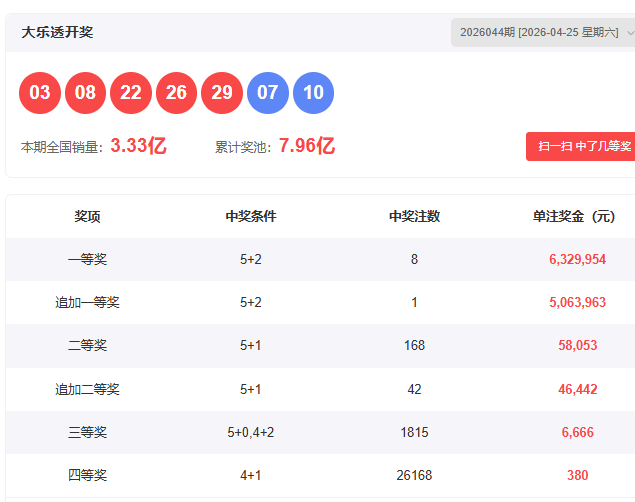This screenshot has width=635, height=502.
Task: Click the 奖项 column header
Action: [x=87, y=216]
